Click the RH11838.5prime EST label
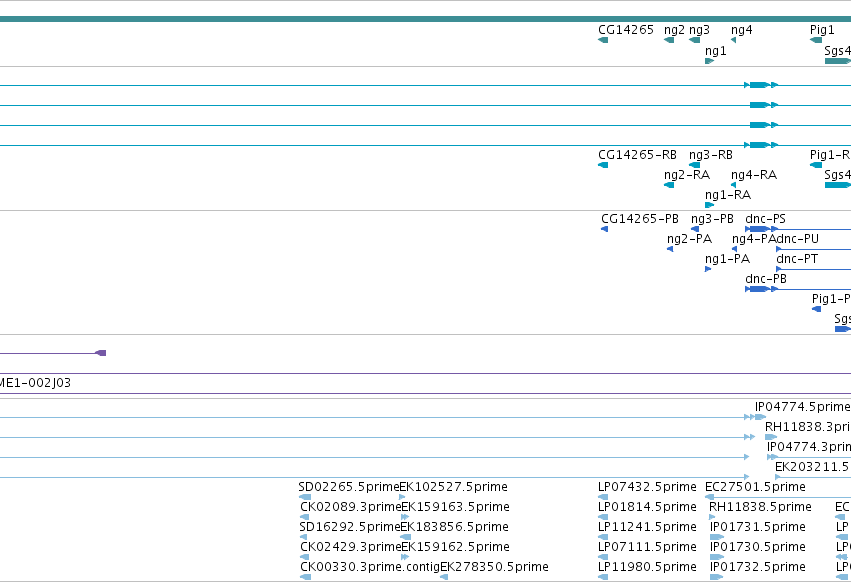851x582 pixels. click(760, 507)
